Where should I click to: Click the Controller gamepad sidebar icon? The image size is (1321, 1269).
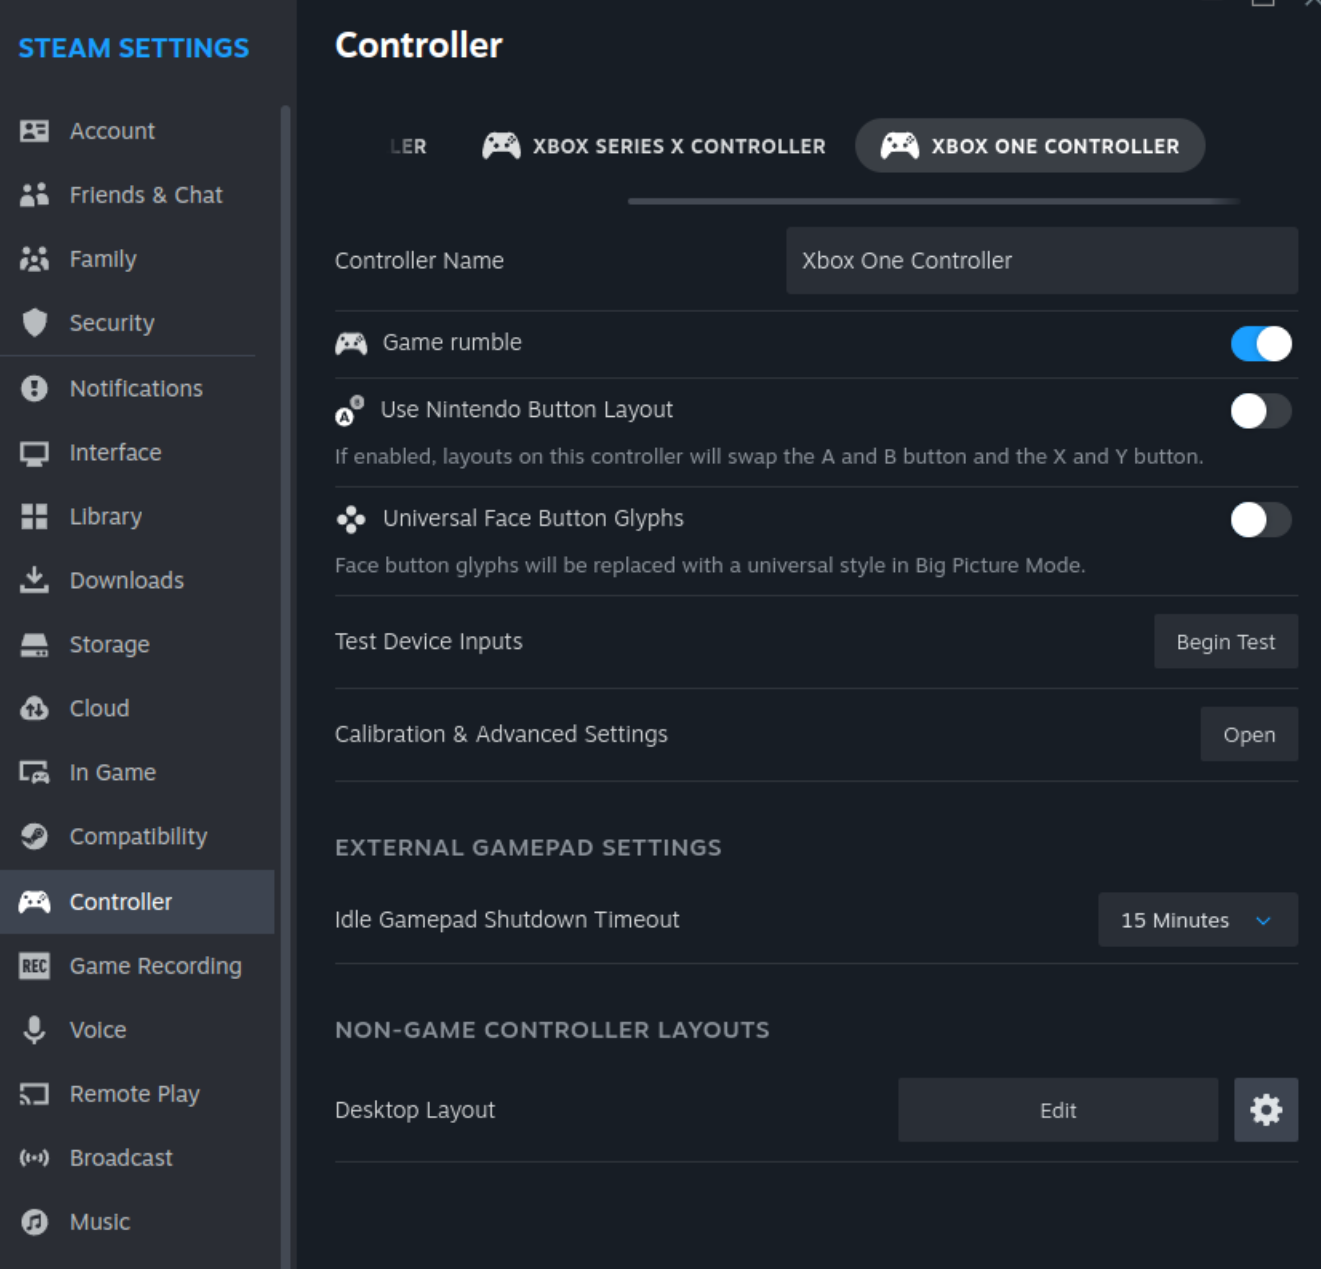click(34, 902)
